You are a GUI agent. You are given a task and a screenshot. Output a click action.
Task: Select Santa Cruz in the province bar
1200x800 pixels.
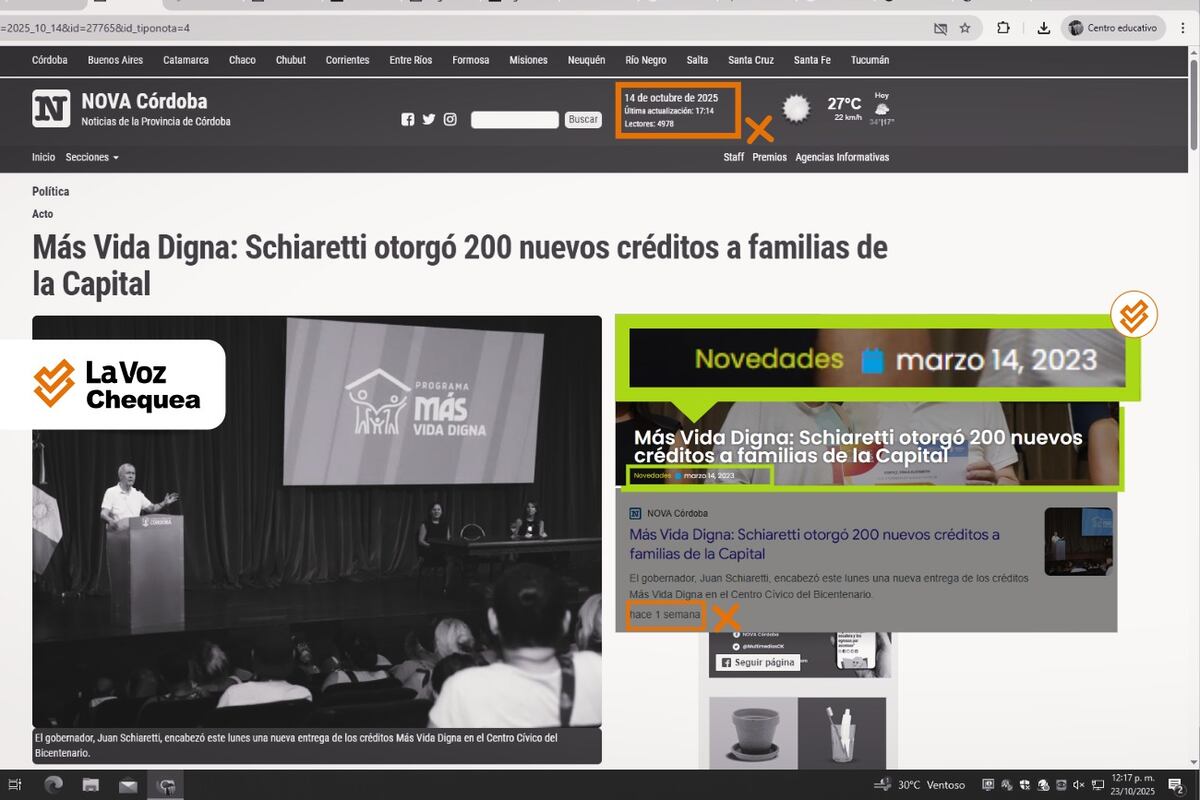tap(751, 60)
